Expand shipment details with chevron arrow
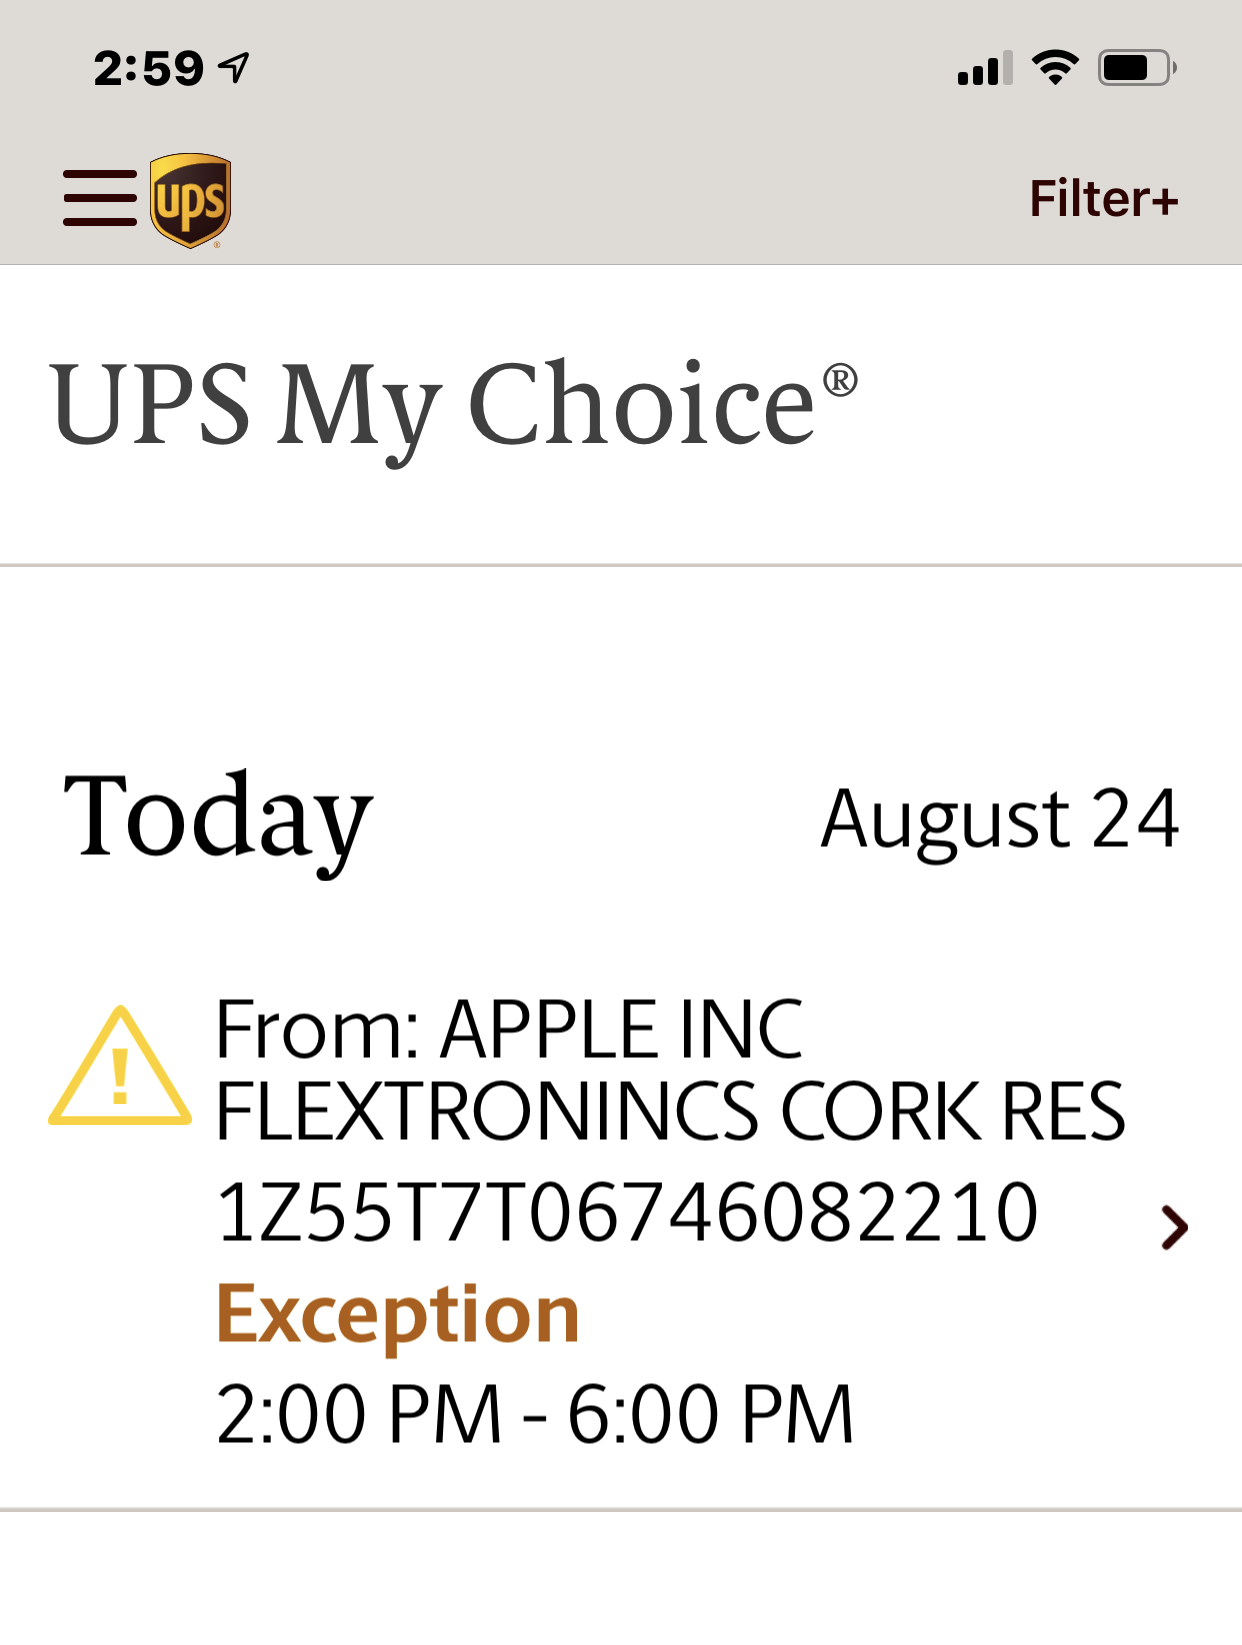1242x1645 pixels. 1174,1227
